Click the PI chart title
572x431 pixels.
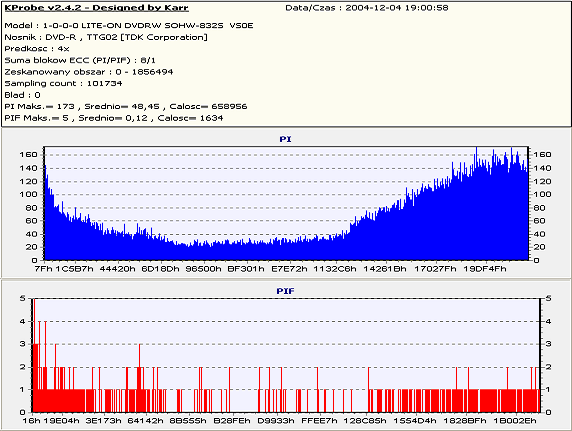tap(285, 139)
